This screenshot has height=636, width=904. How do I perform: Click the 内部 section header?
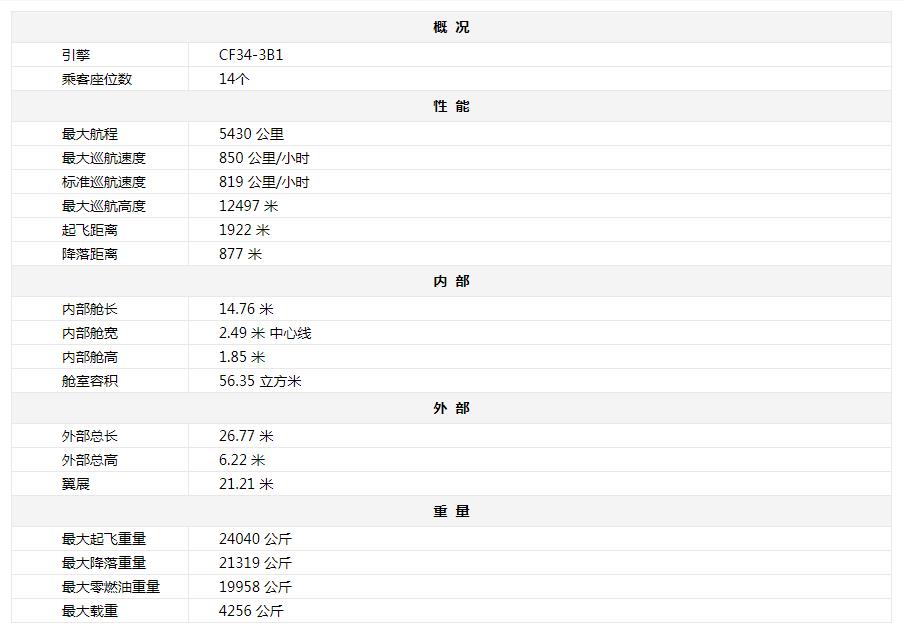[x=451, y=281]
